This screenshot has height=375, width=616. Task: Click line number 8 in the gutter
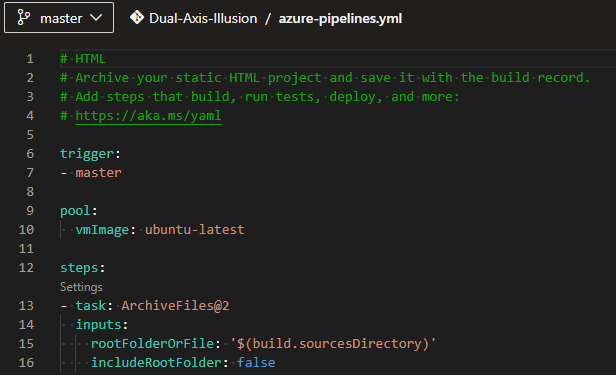click(x=30, y=192)
